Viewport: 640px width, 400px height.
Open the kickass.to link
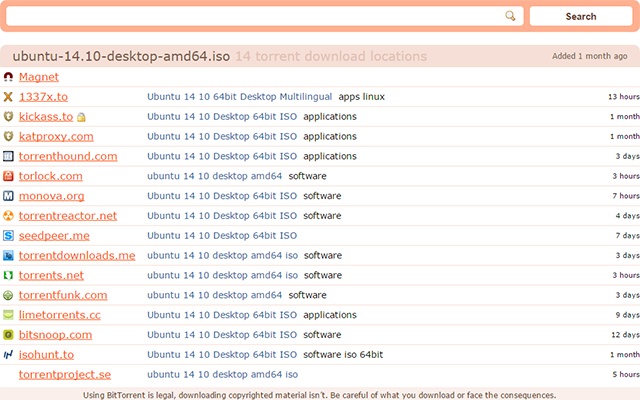coord(46,116)
